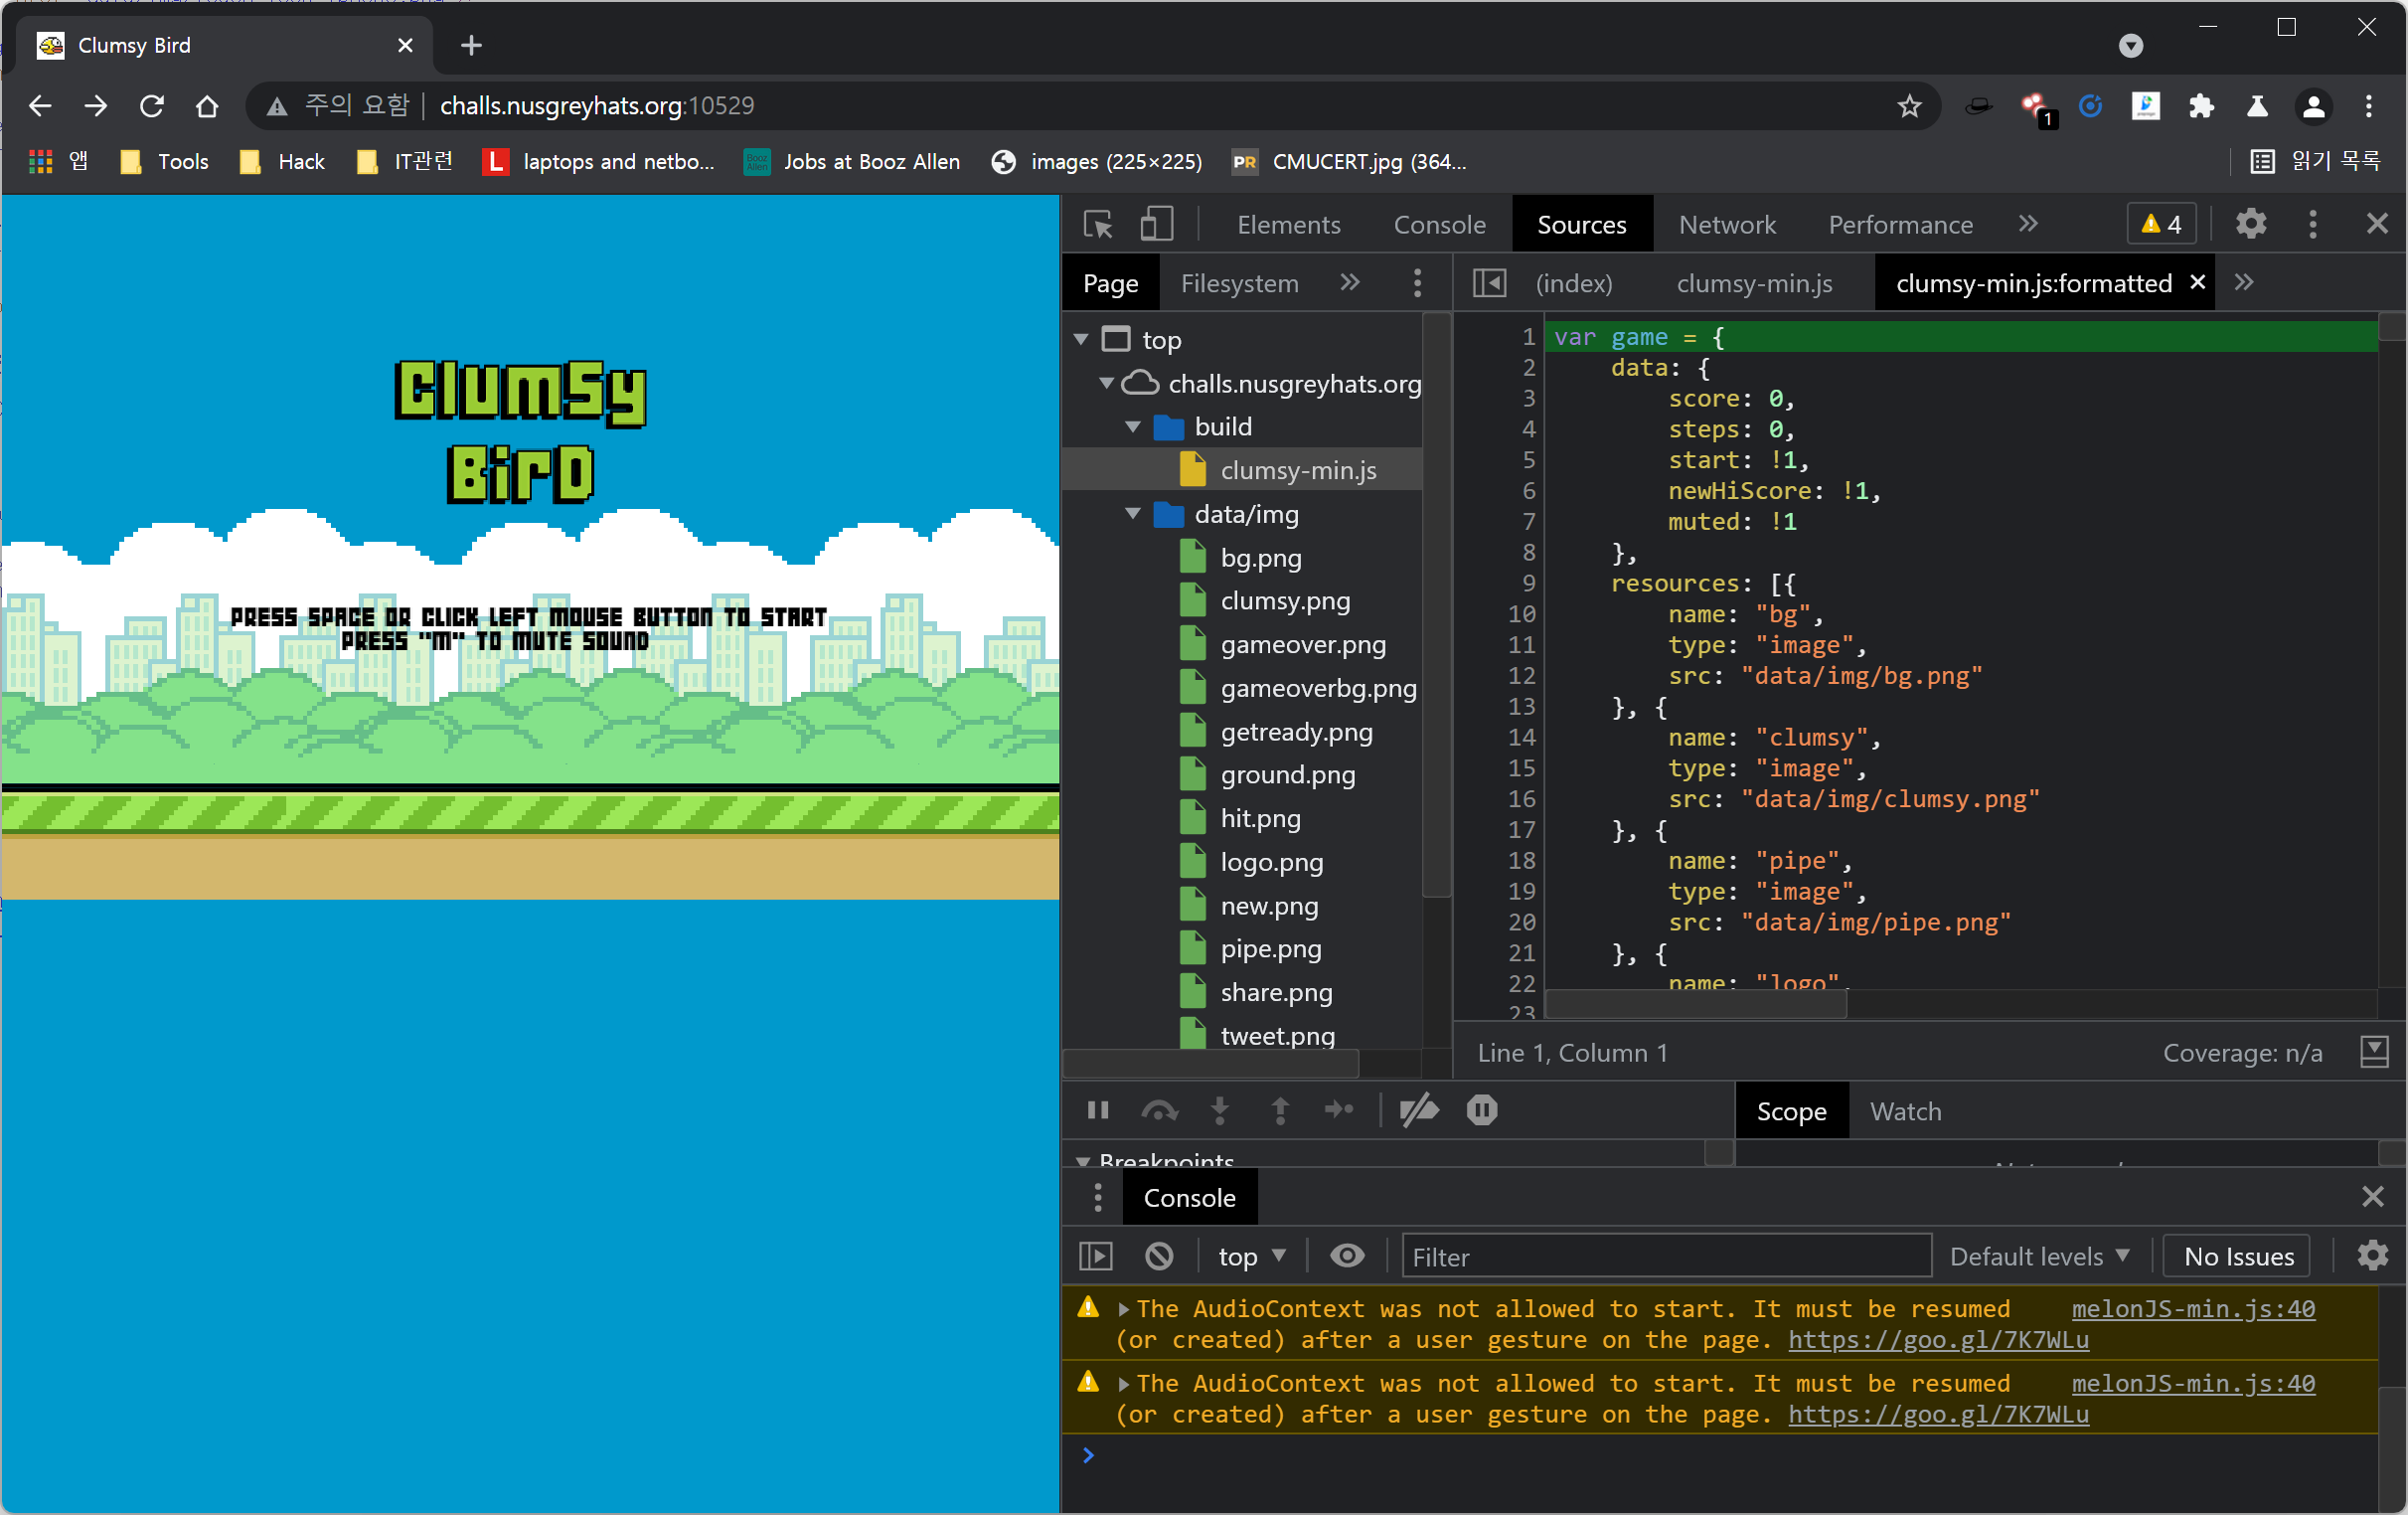Open DevTools settings gear
2408x1515 pixels.
[x=2250, y=224]
